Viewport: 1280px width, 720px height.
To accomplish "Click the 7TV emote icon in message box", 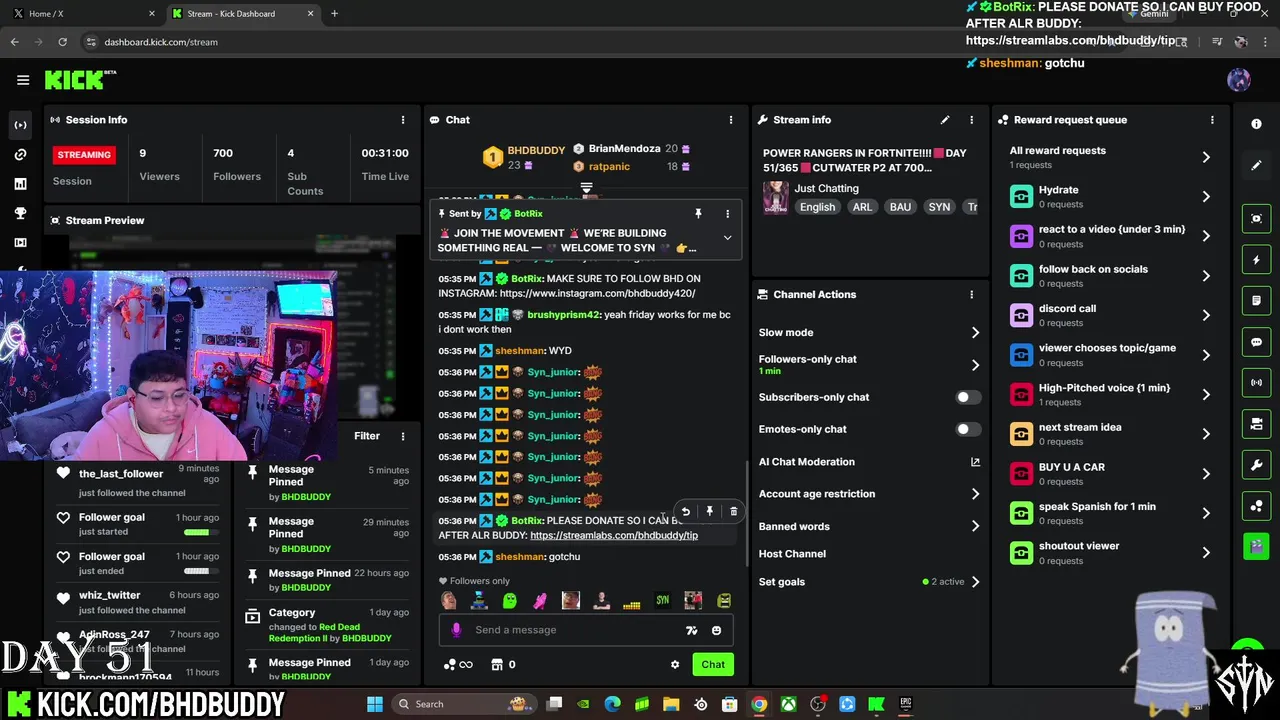I will [x=691, y=630].
